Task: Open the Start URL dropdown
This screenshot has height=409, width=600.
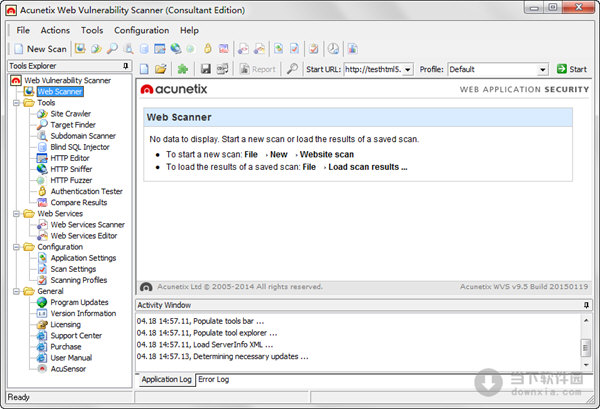Action: click(408, 70)
